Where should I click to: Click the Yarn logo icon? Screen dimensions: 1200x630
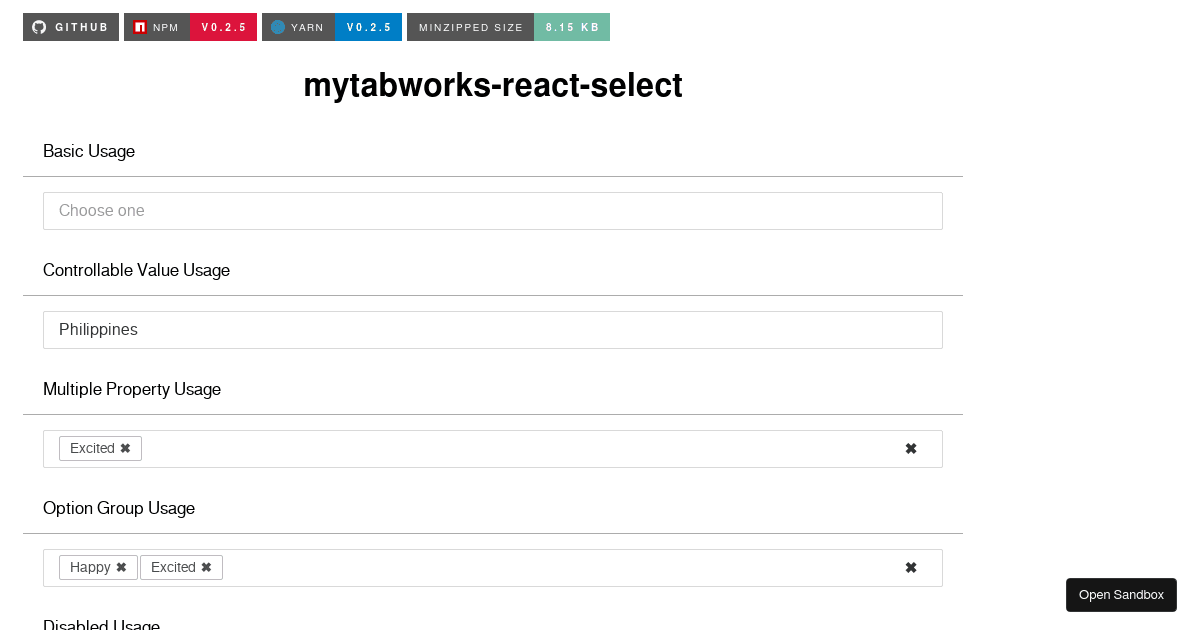click(x=277, y=27)
